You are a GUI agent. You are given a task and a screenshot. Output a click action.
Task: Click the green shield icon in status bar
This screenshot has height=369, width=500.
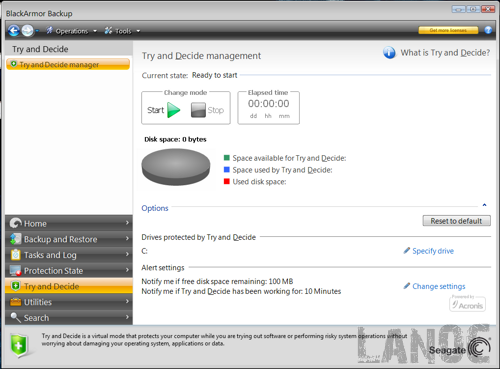click(x=19, y=345)
